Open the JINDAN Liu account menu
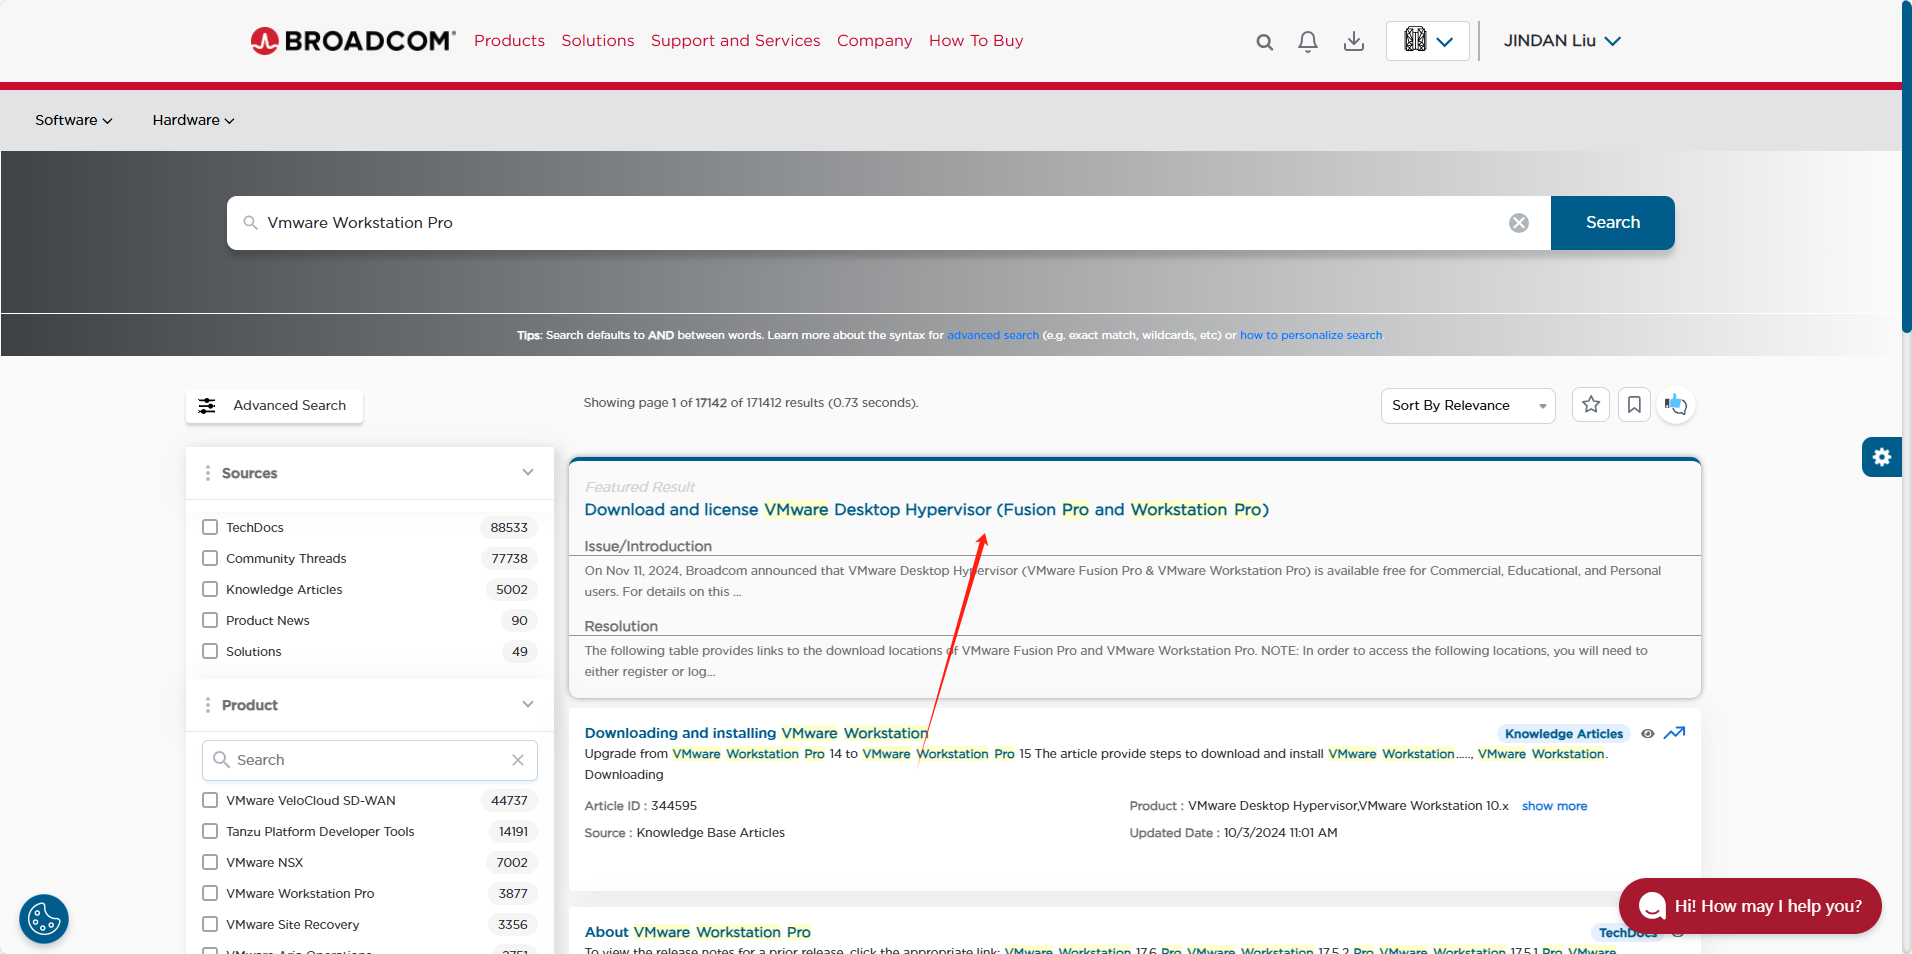Viewport: 1912px width, 954px height. point(1562,41)
